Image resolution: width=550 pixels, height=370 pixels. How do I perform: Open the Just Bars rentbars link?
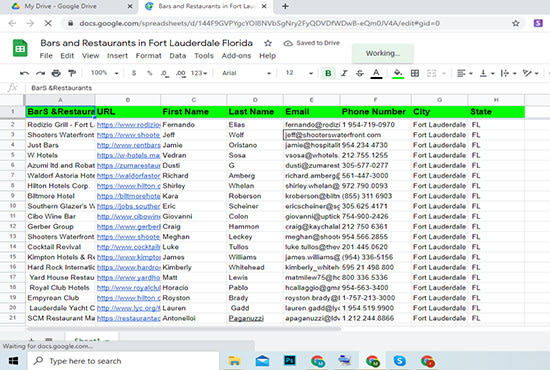click(128, 145)
